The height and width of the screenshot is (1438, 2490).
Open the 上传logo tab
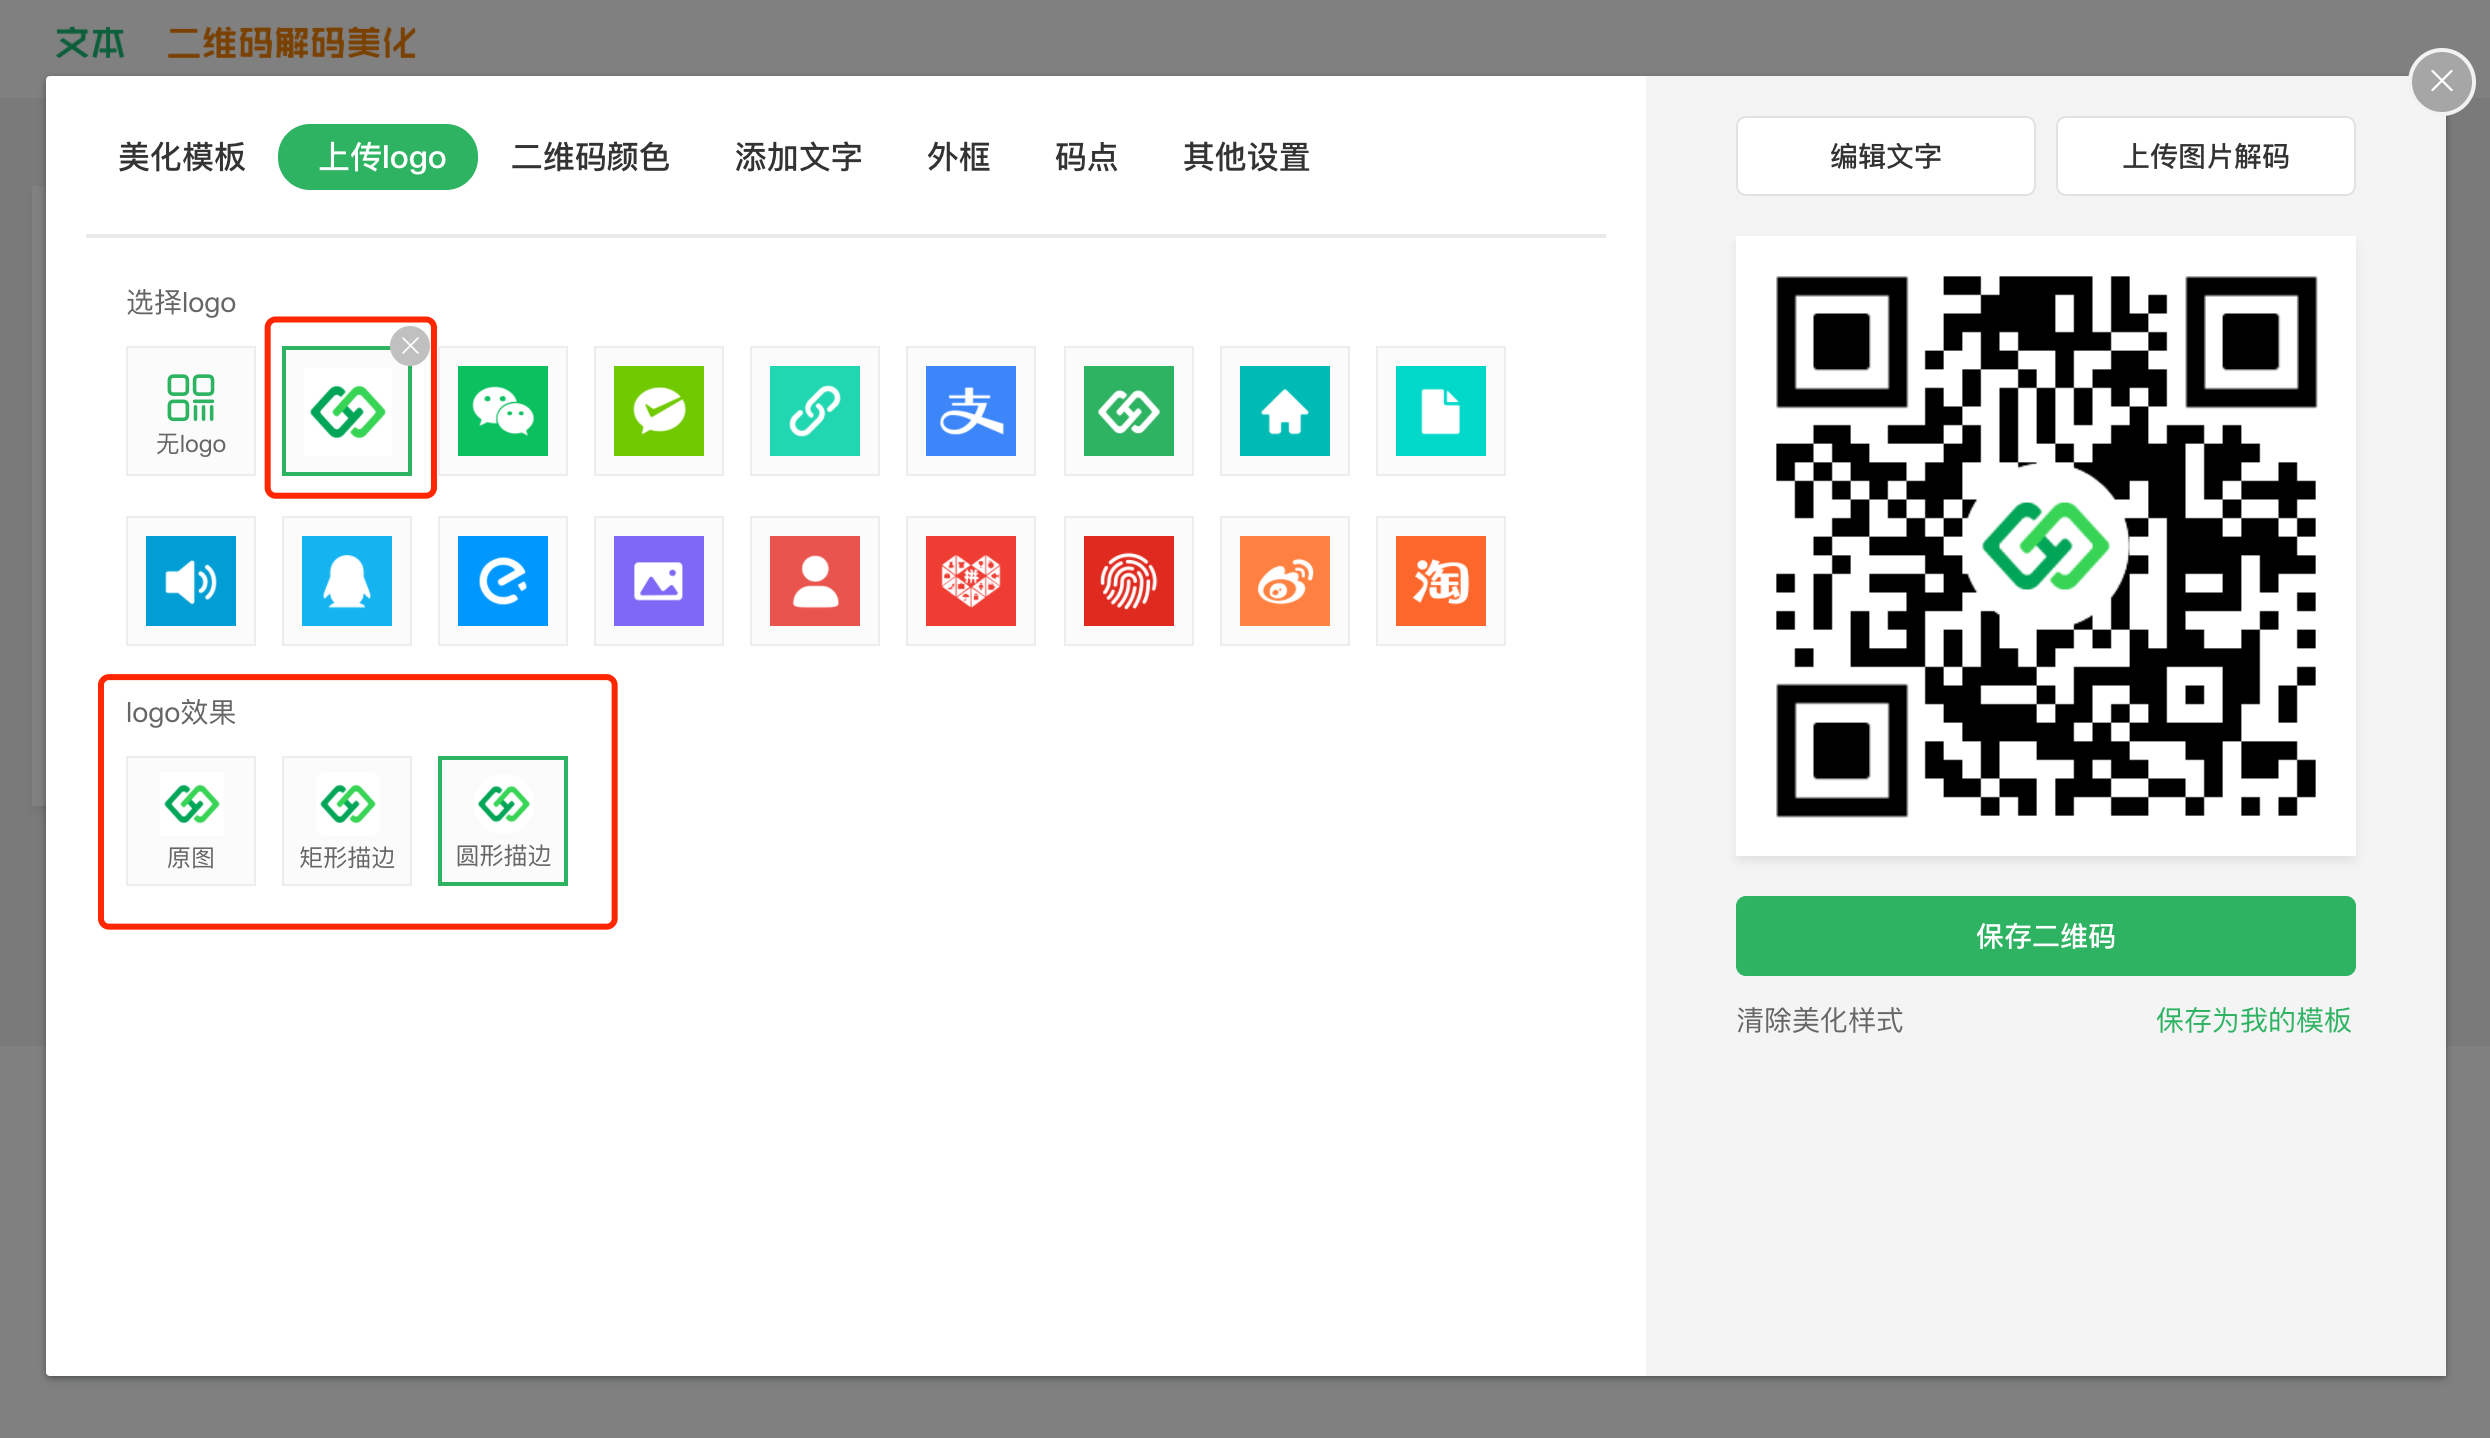(378, 157)
